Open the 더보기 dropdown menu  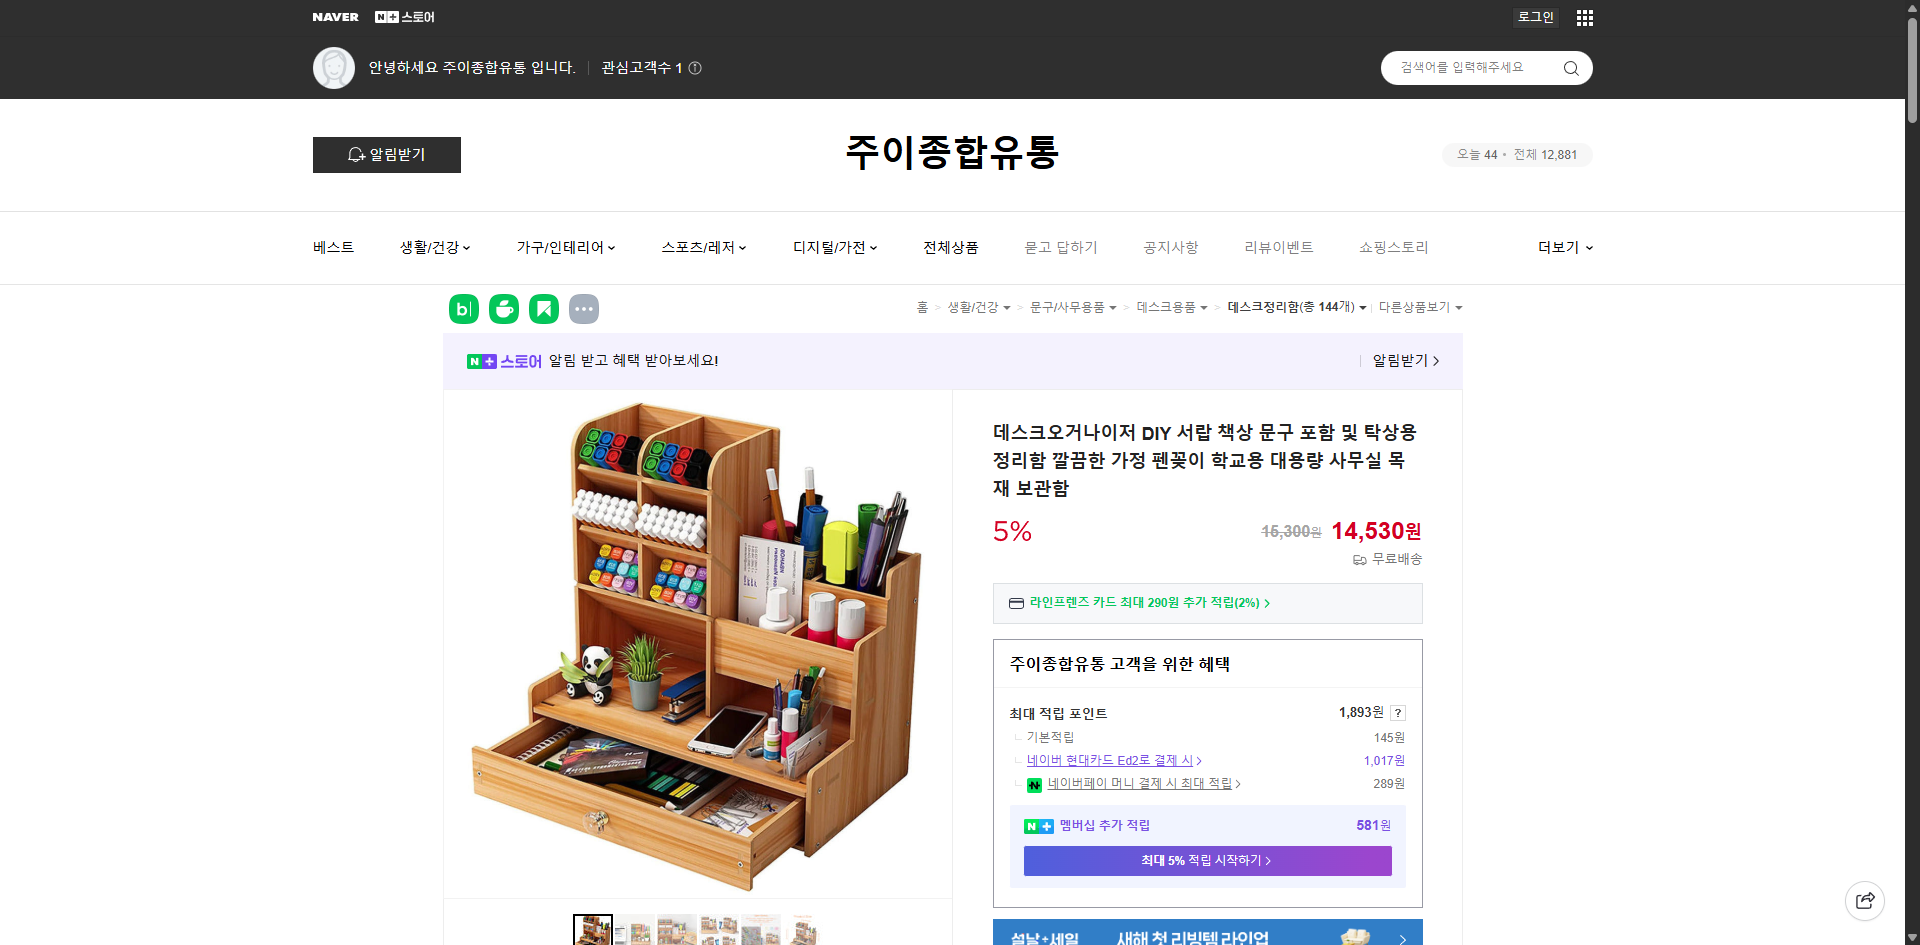[1564, 247]
